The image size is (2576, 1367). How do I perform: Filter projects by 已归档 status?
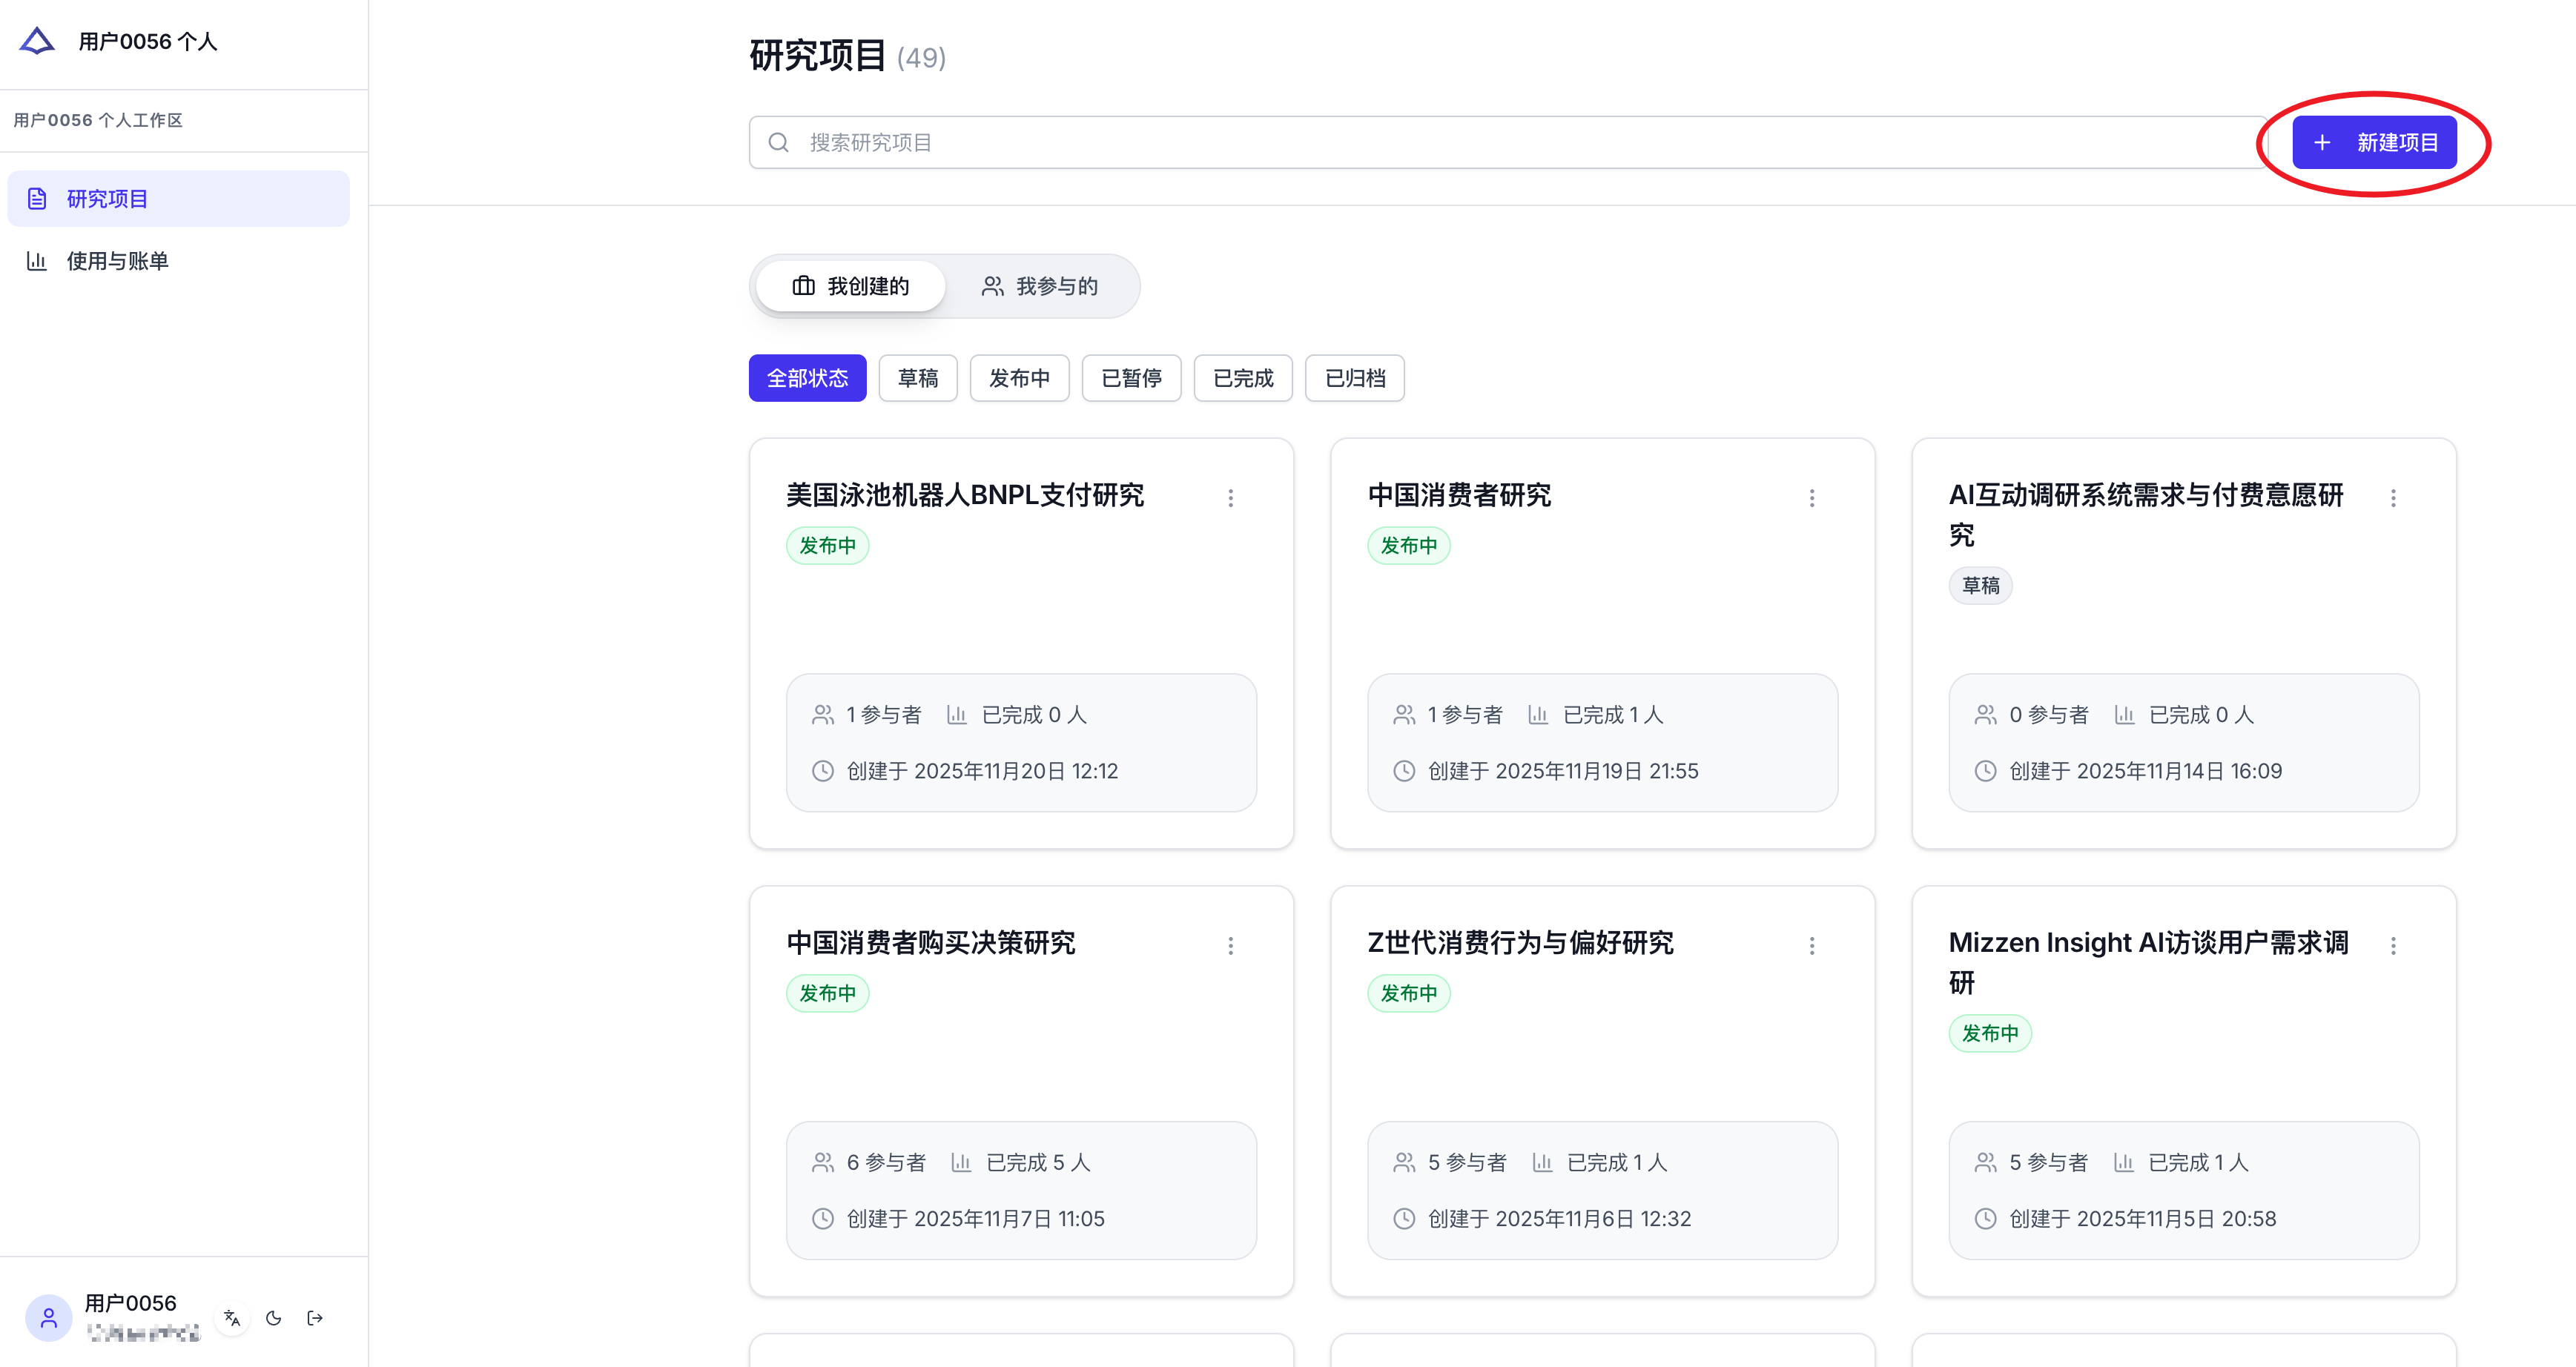pyautogui.click(x=1355, y=378)
